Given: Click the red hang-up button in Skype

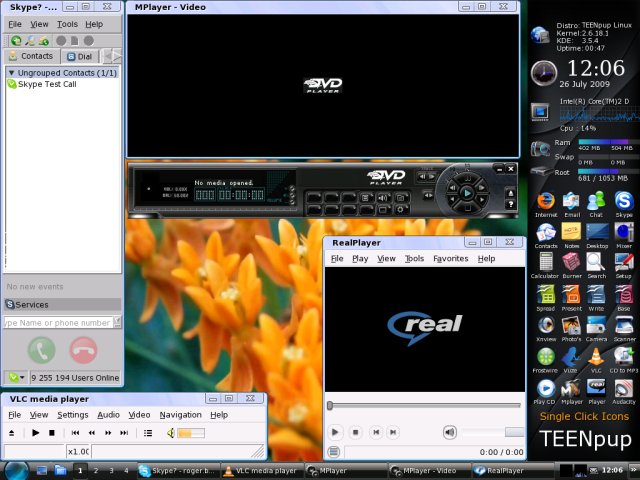Looking at the screenshot, I should (83, 350).
